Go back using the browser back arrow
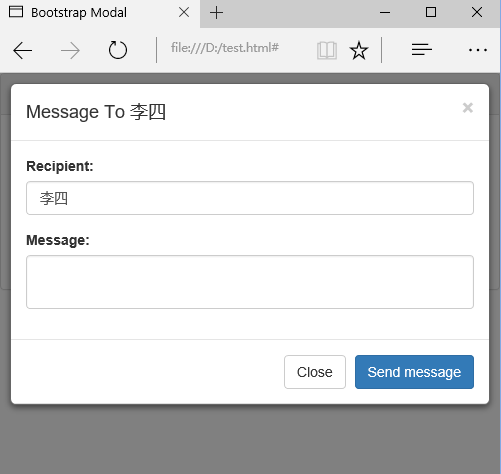The image size is (501, 474). [x=23, y=50]
